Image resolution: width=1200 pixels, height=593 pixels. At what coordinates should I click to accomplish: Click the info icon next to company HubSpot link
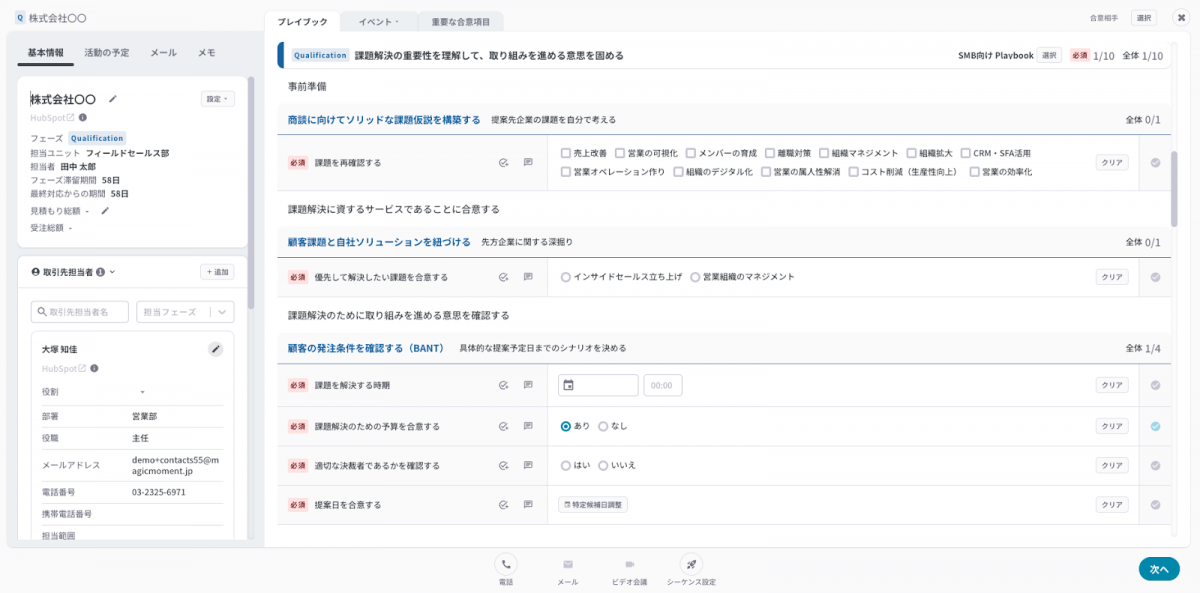(x=82, y=117)
